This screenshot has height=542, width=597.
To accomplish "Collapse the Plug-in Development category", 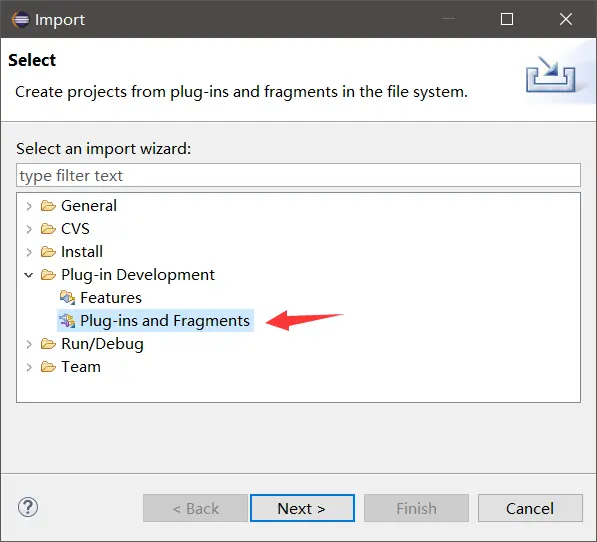I will click(x=29, y=275).
